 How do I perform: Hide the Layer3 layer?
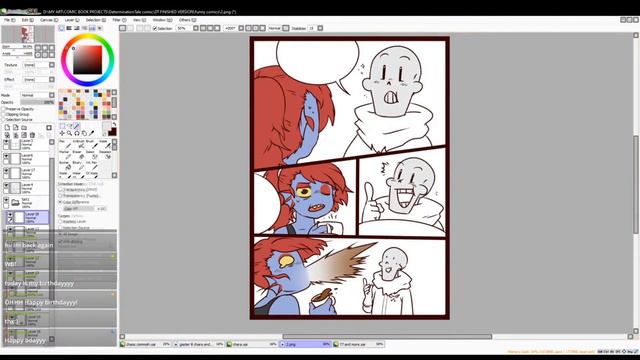pyautogui.click(x=6, y=142)
